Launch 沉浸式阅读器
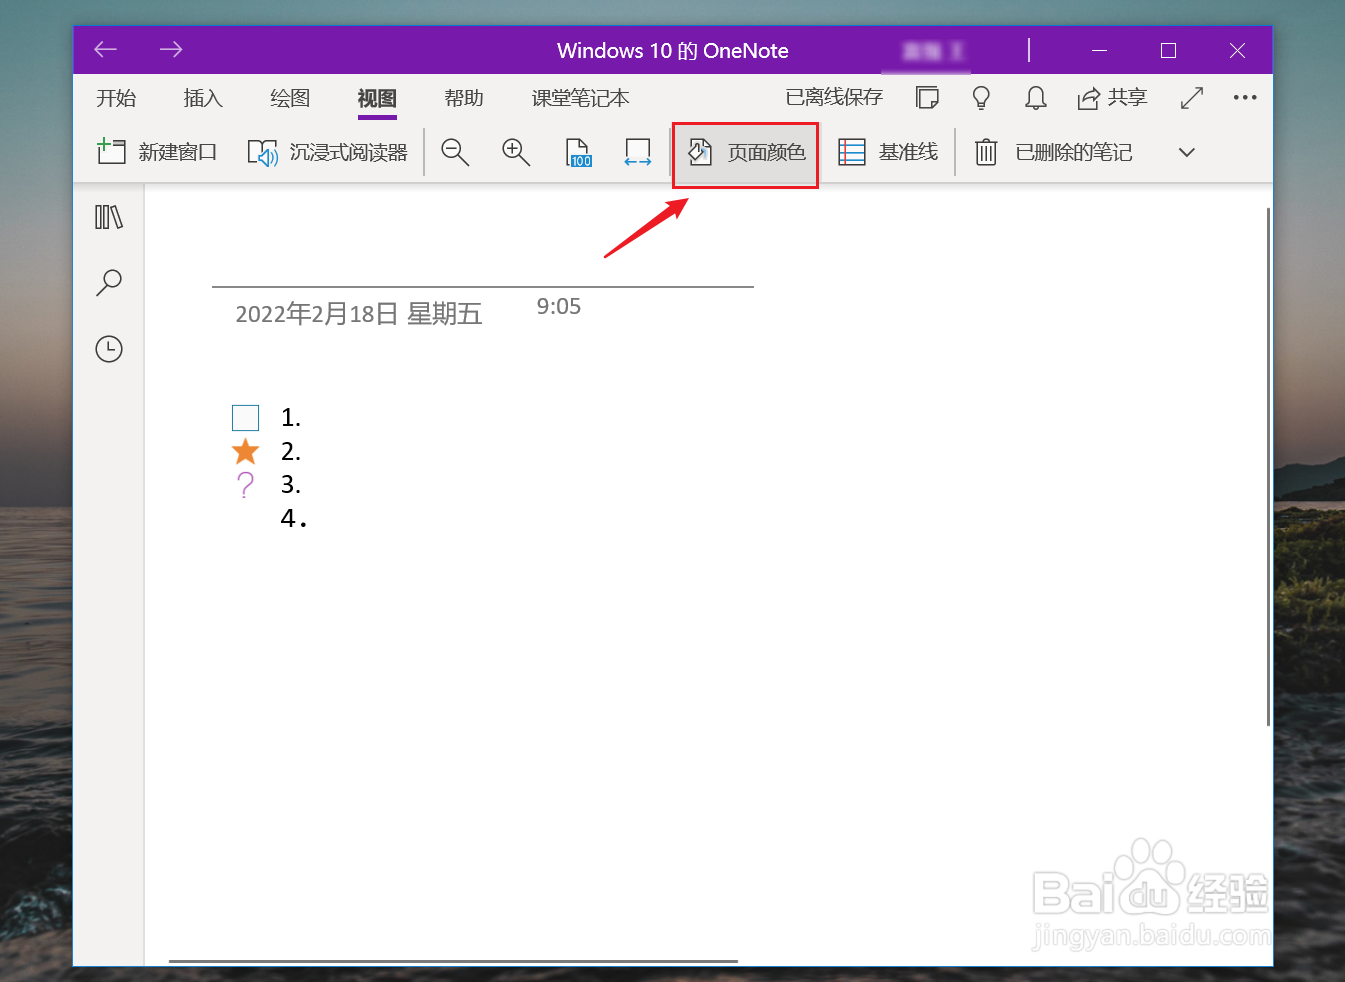This screenshot has width=1345, height=982. [328, 152]
